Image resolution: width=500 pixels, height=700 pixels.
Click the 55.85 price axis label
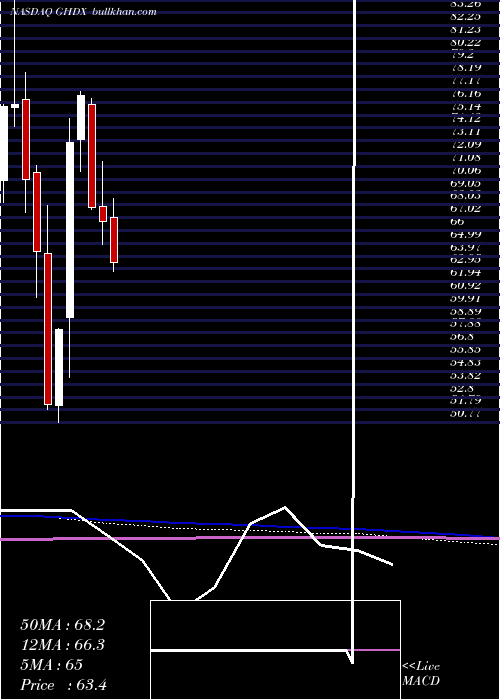(x=466, y=350)
